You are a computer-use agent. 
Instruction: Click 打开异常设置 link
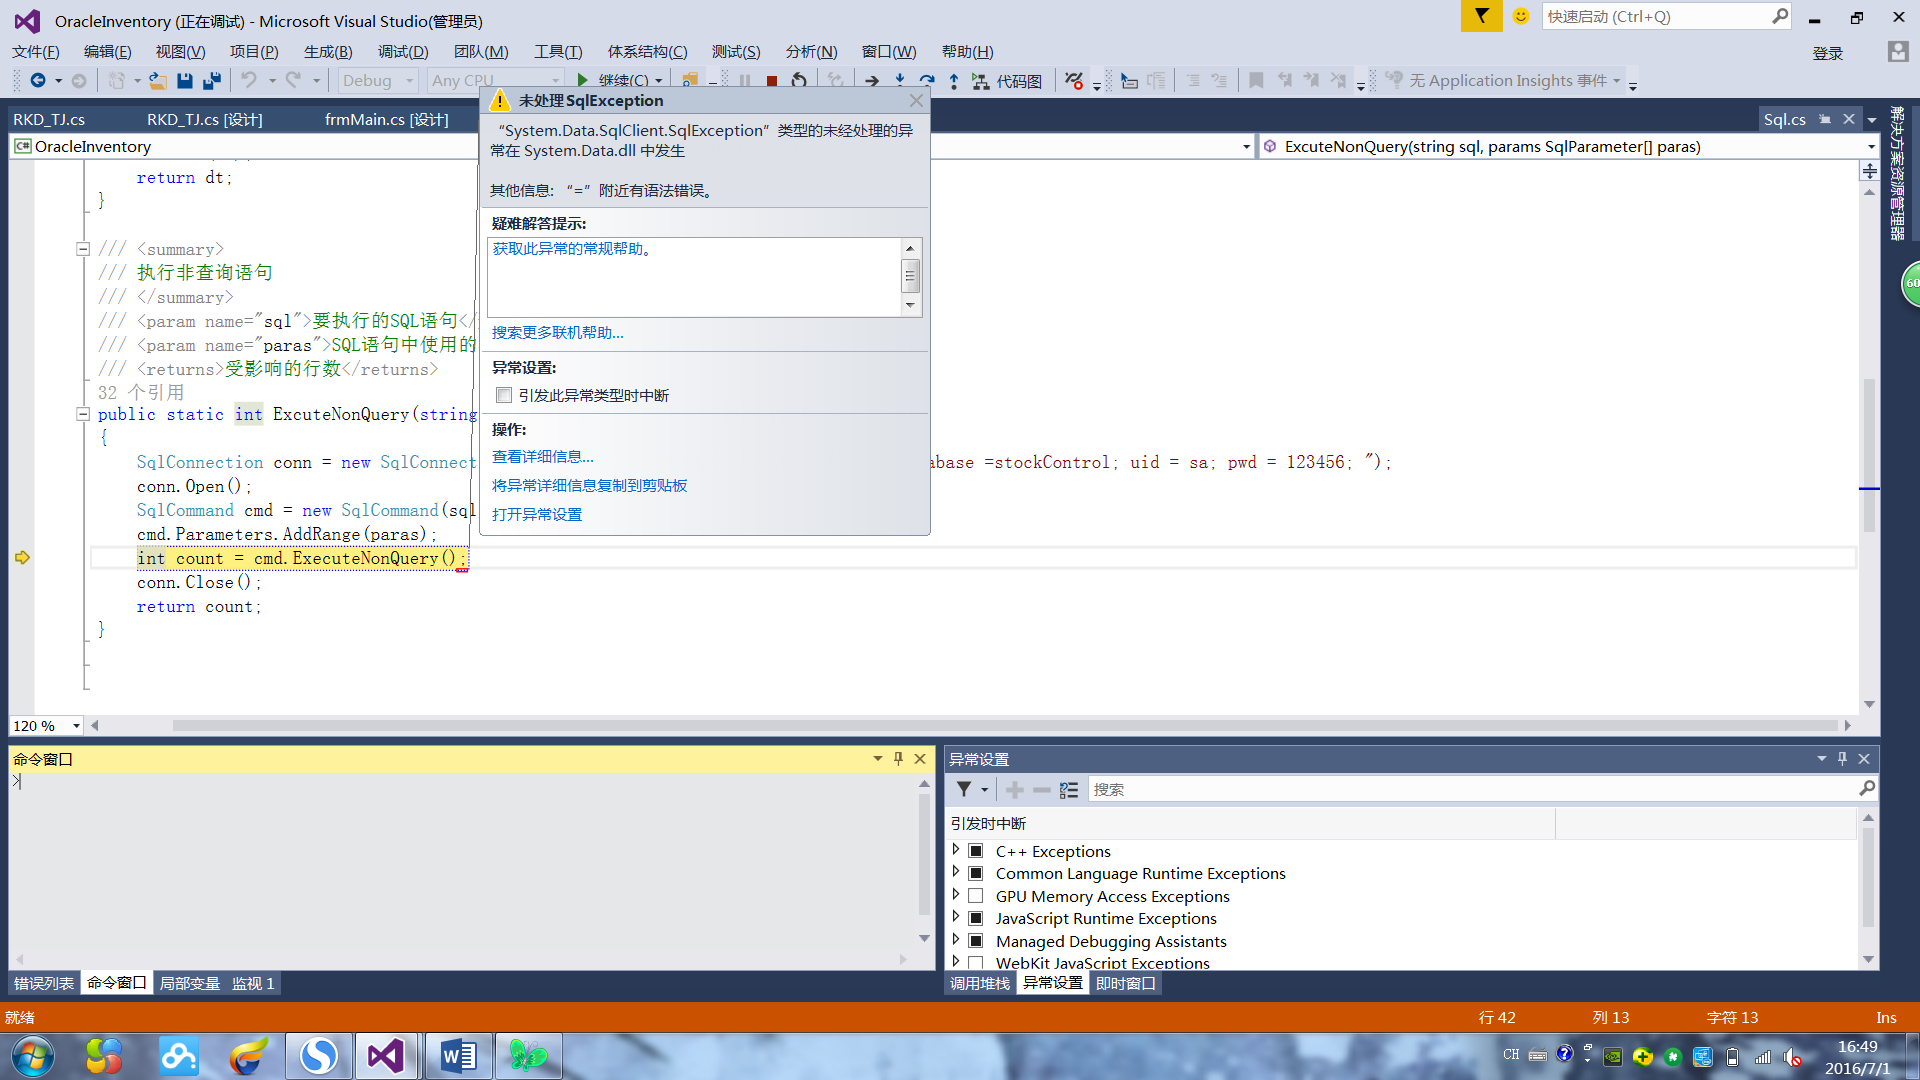(x=536, y=515)
